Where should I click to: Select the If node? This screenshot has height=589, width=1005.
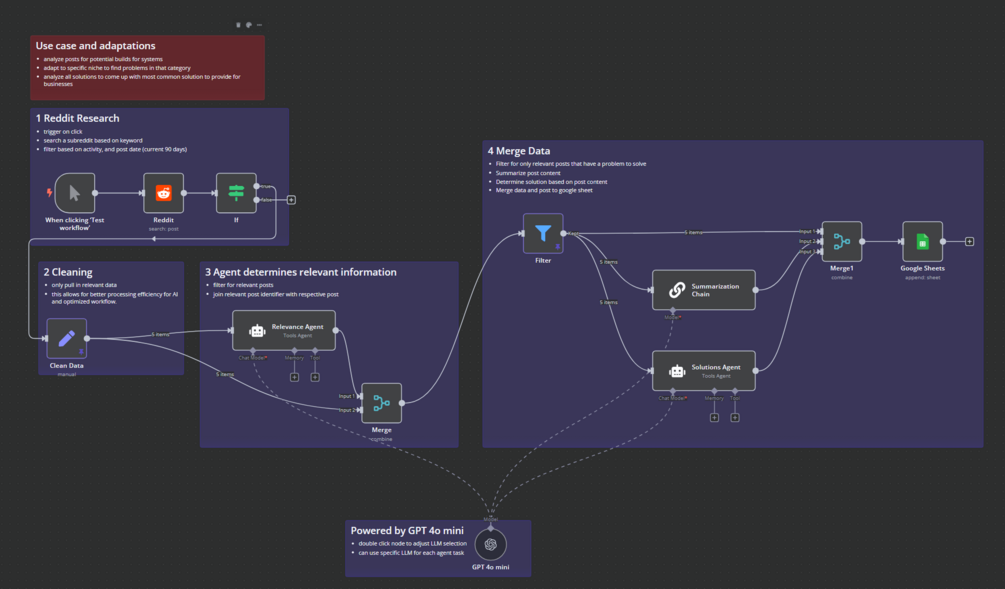236,193
